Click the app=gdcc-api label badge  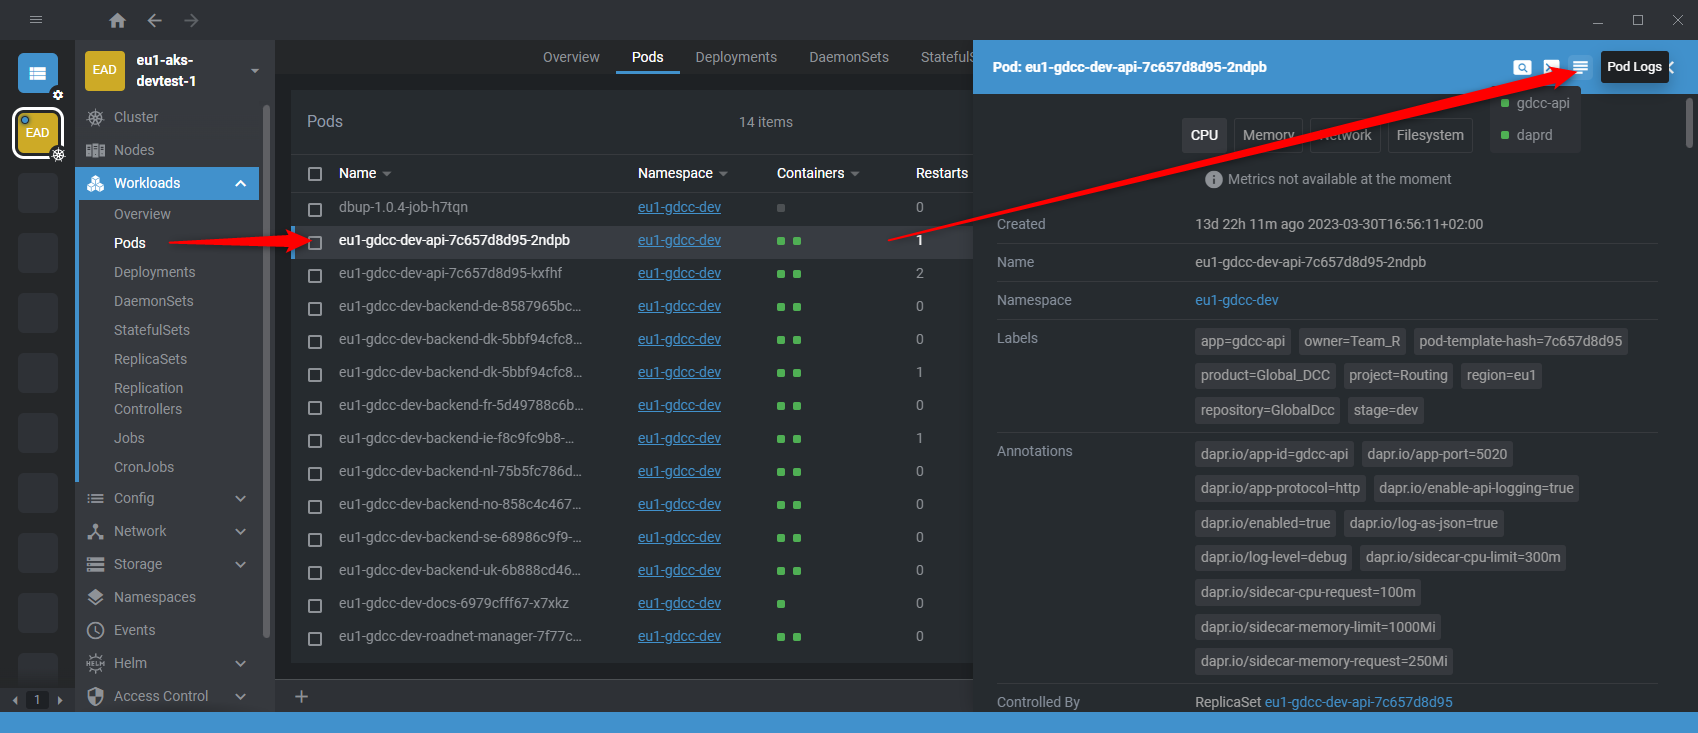tap(1243, 341)
